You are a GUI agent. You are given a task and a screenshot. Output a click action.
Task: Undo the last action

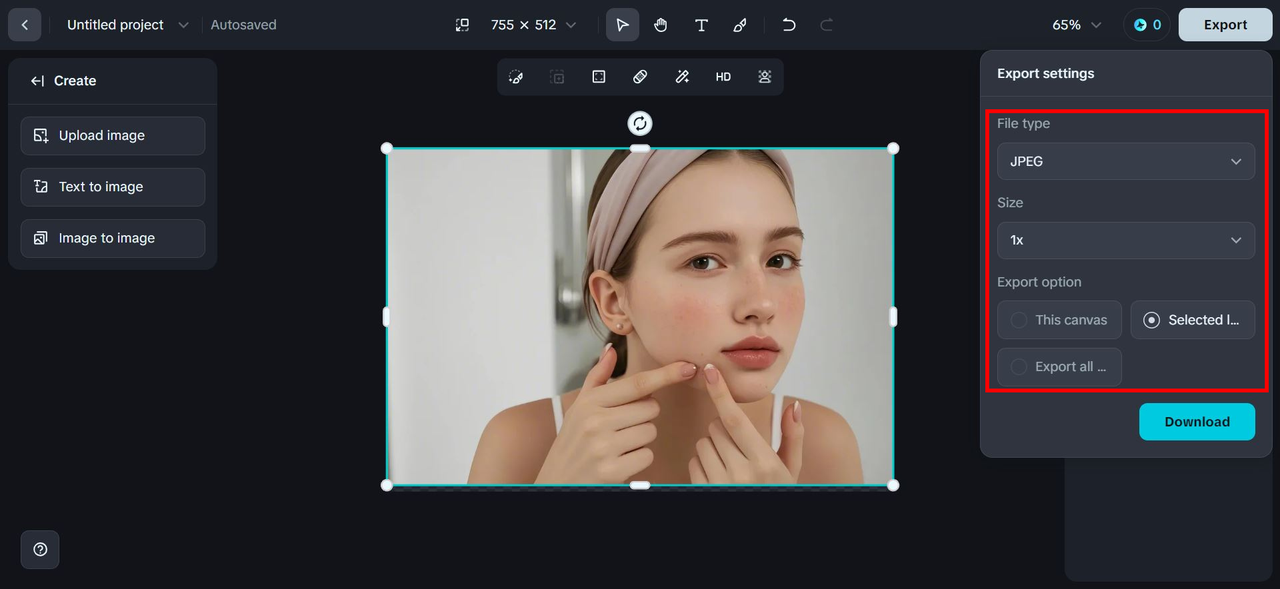click(x=789, y=25)
